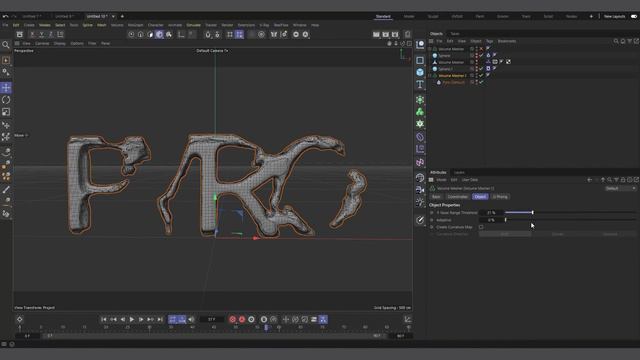The image size is (640, 360).
Task: Click the back arrow in Attributes manager
Action: (x=589, y=180)
